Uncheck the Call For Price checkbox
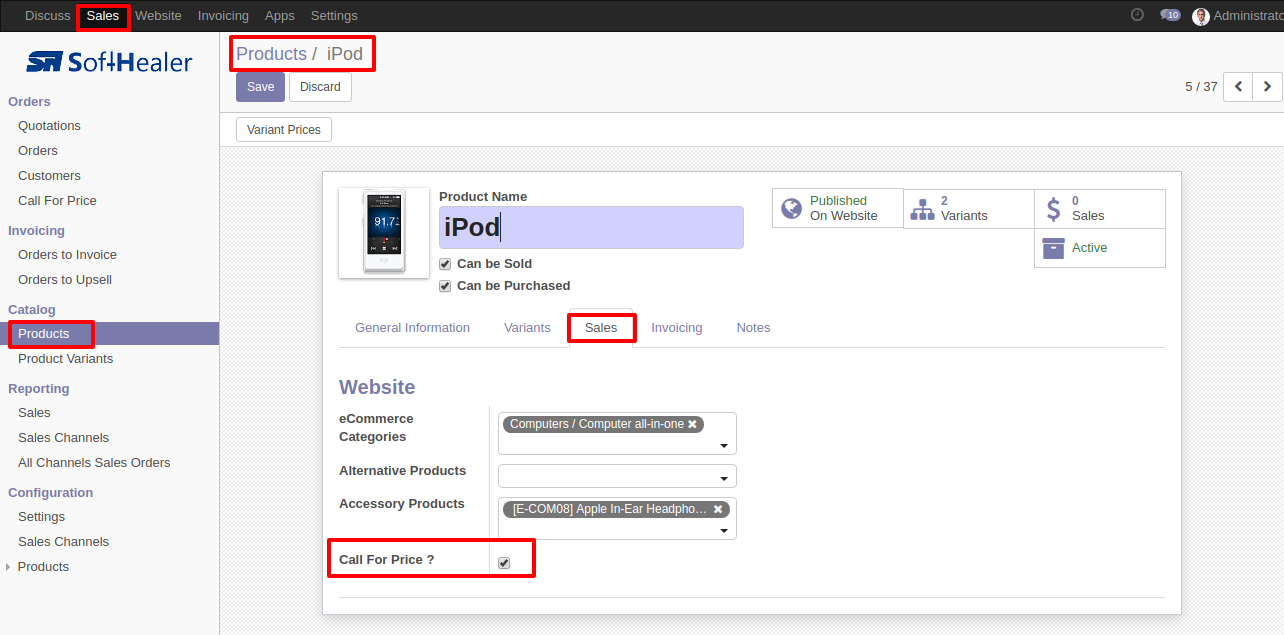 pyautogui.click(x=504, y=563)
